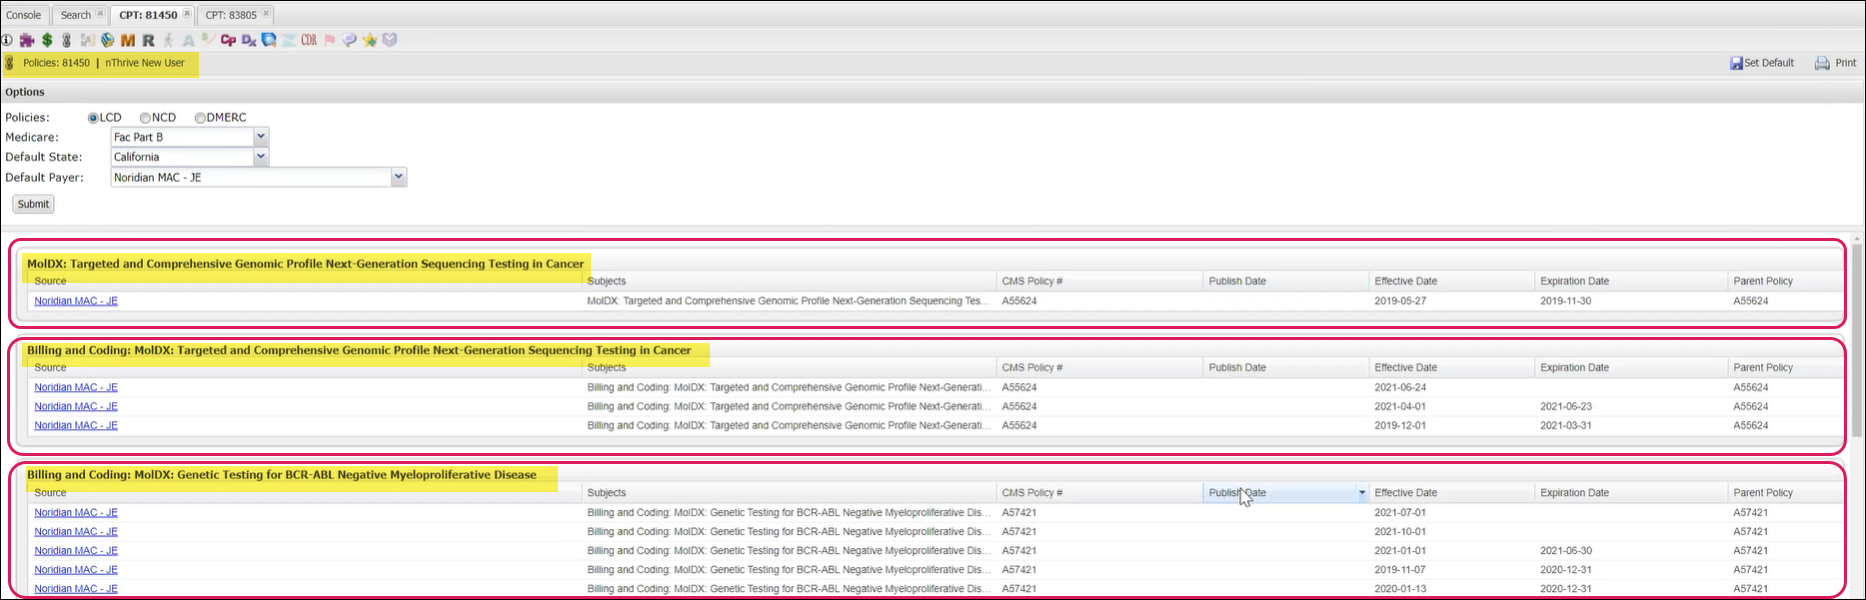The height and width of the screenshot is (600, 1866).
Task: Open the Cp codes icon
Action: tap(228, 40)
